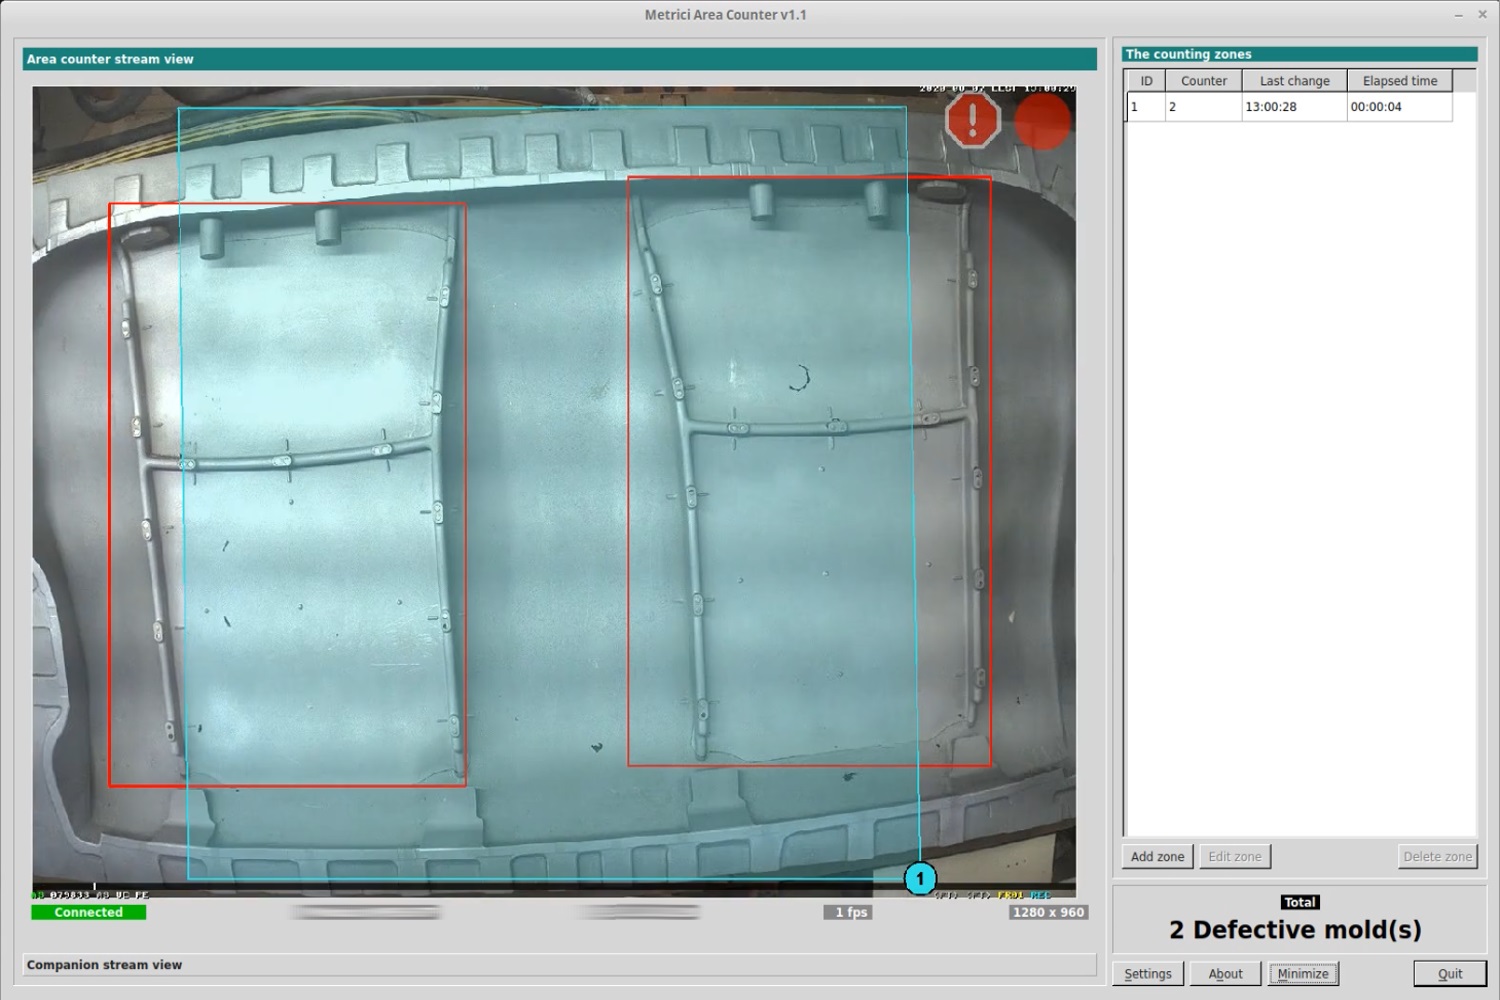
Task: Click the 1280 x 960 resolution label
Action: click(x=1047, y=912)
